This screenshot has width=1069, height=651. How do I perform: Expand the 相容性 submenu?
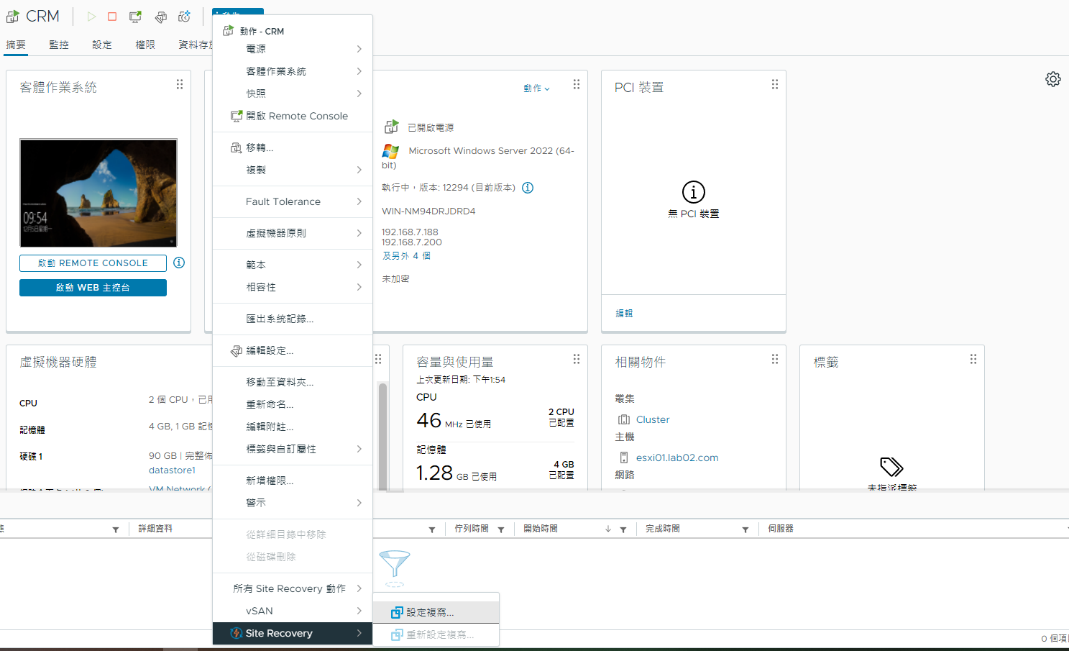(x=292, y=287)
